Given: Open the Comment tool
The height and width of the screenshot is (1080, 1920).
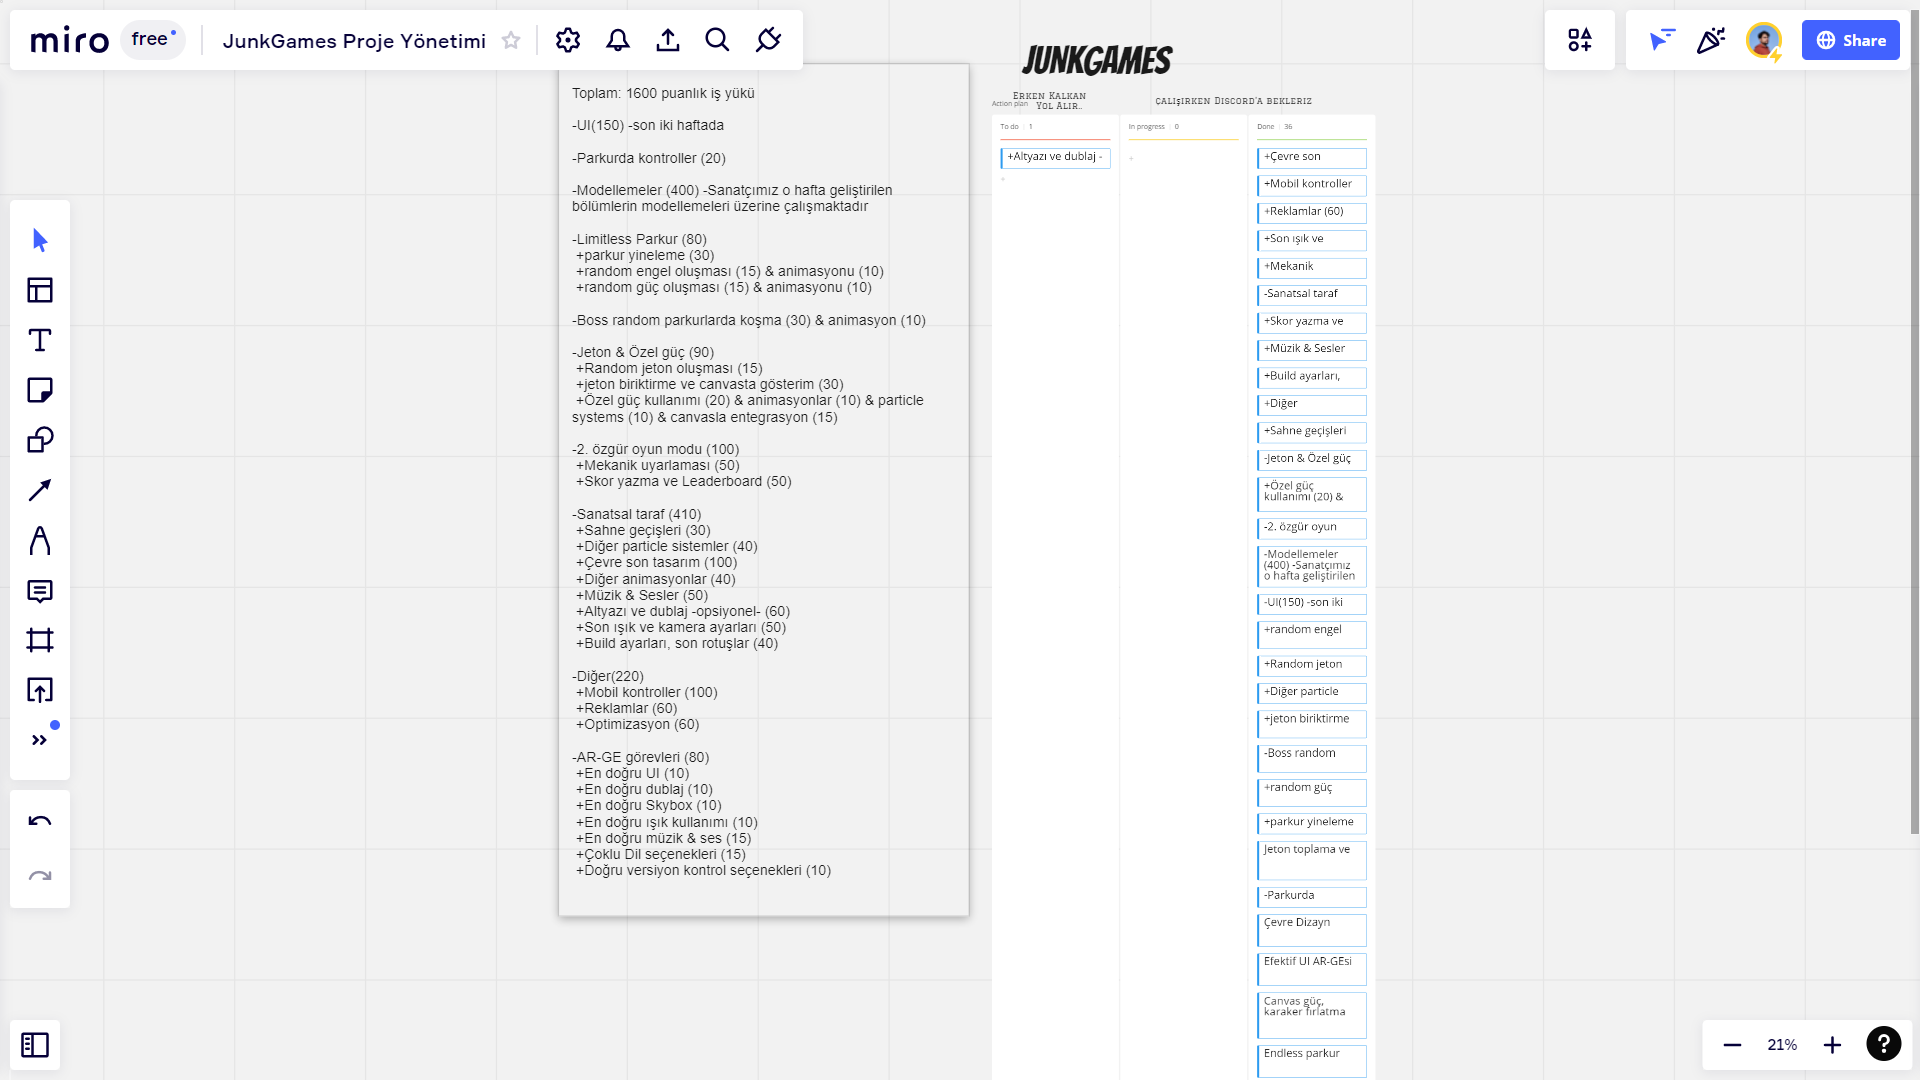Looking at the screenshot, I should coord(39,592).
